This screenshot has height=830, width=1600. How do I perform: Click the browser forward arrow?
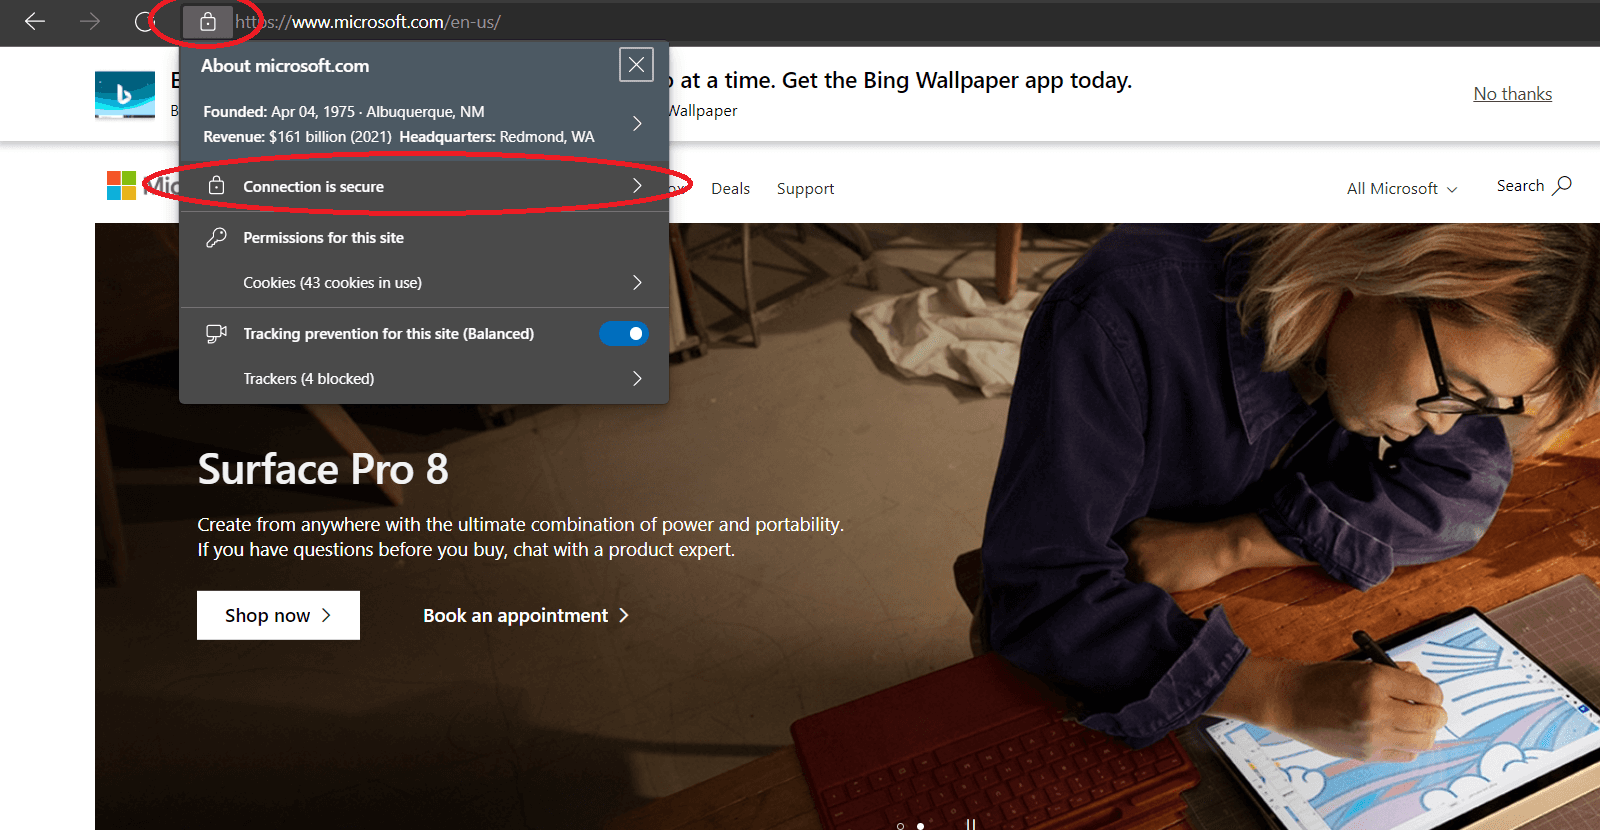pyautogui.click(x=90, y=21)
